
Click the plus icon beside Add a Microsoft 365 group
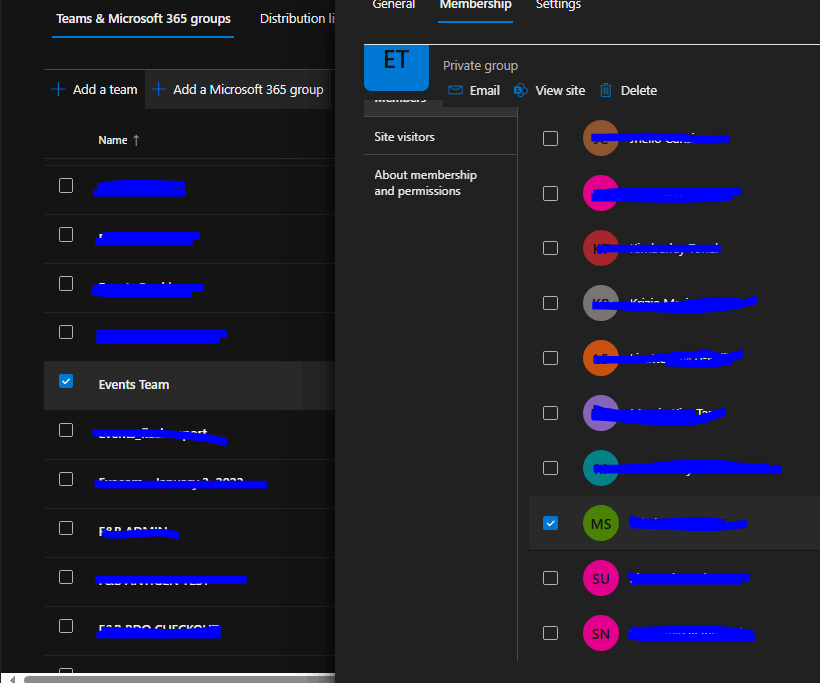pyautogui.click(x=158, y=89)
